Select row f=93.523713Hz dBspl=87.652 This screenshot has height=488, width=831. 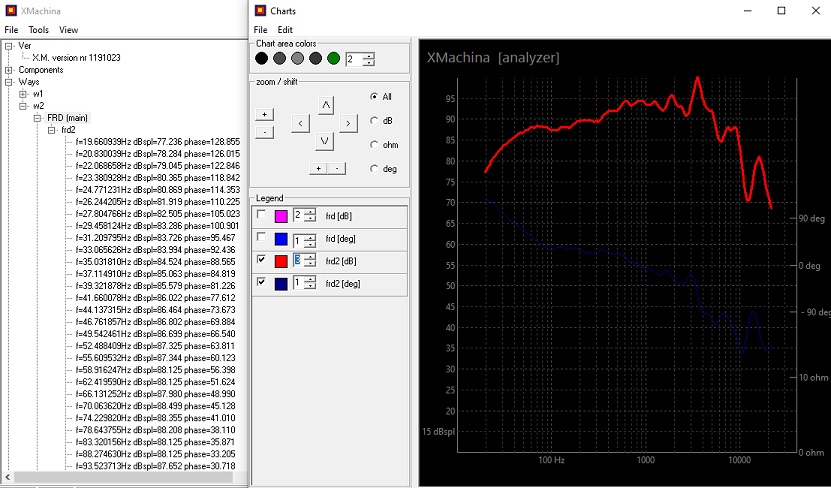(x=156, y=466)
